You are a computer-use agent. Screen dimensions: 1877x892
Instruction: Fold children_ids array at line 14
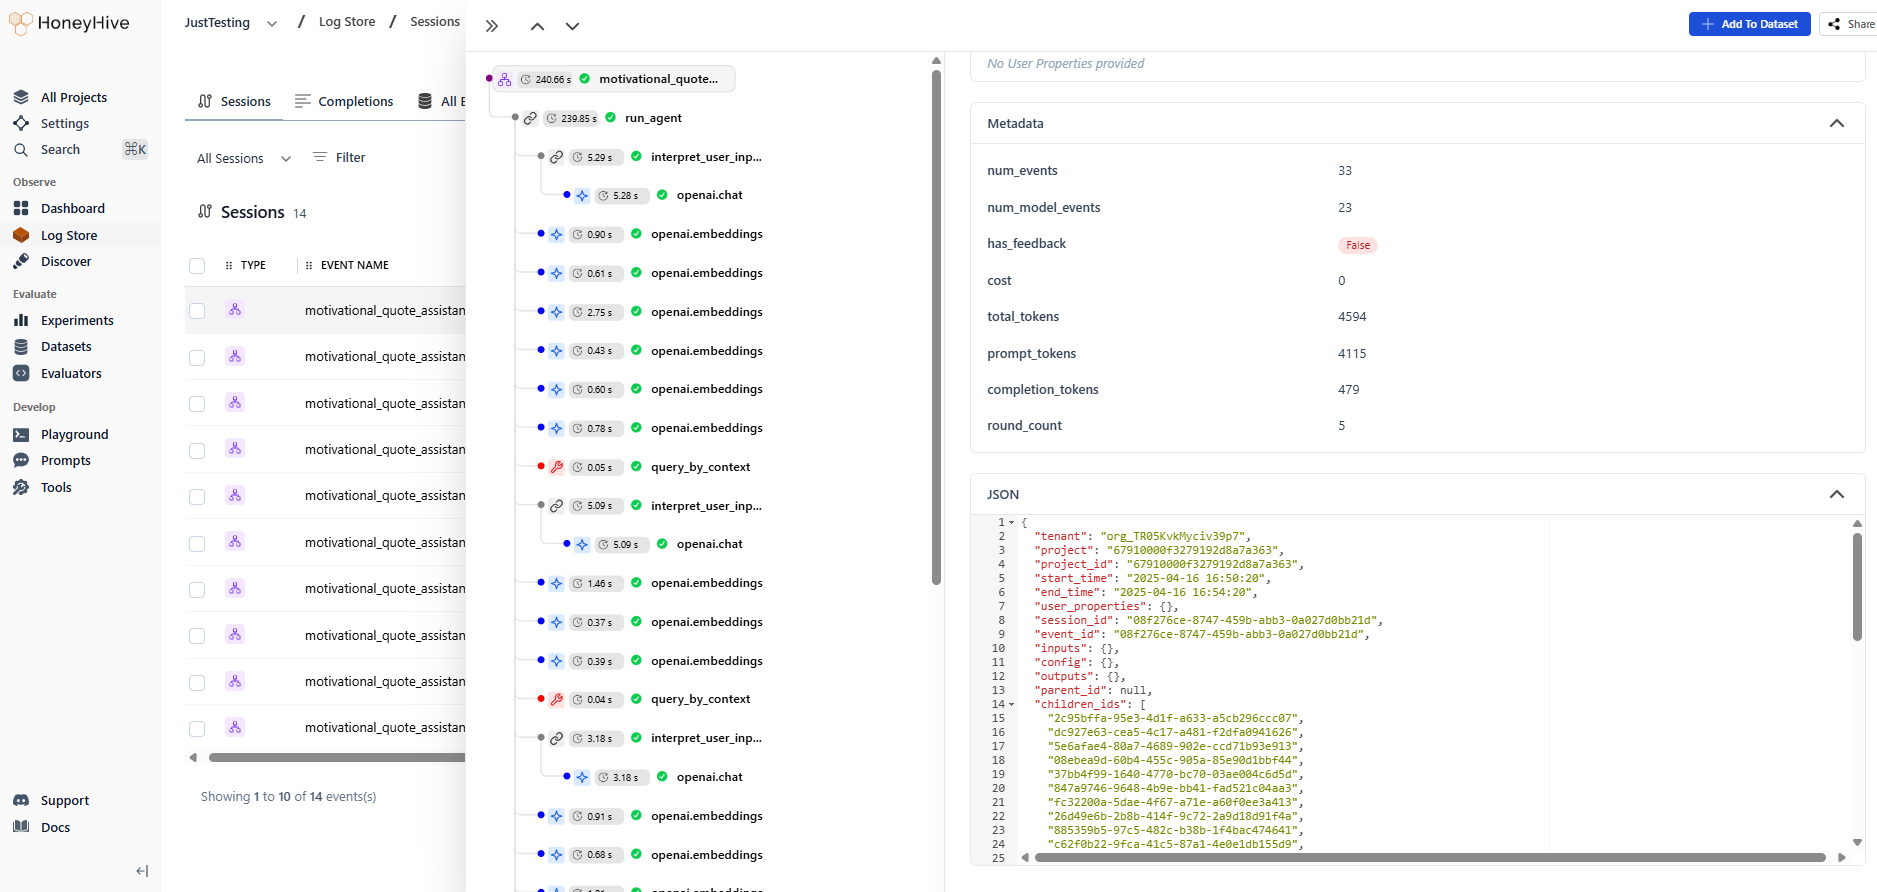1011,704
